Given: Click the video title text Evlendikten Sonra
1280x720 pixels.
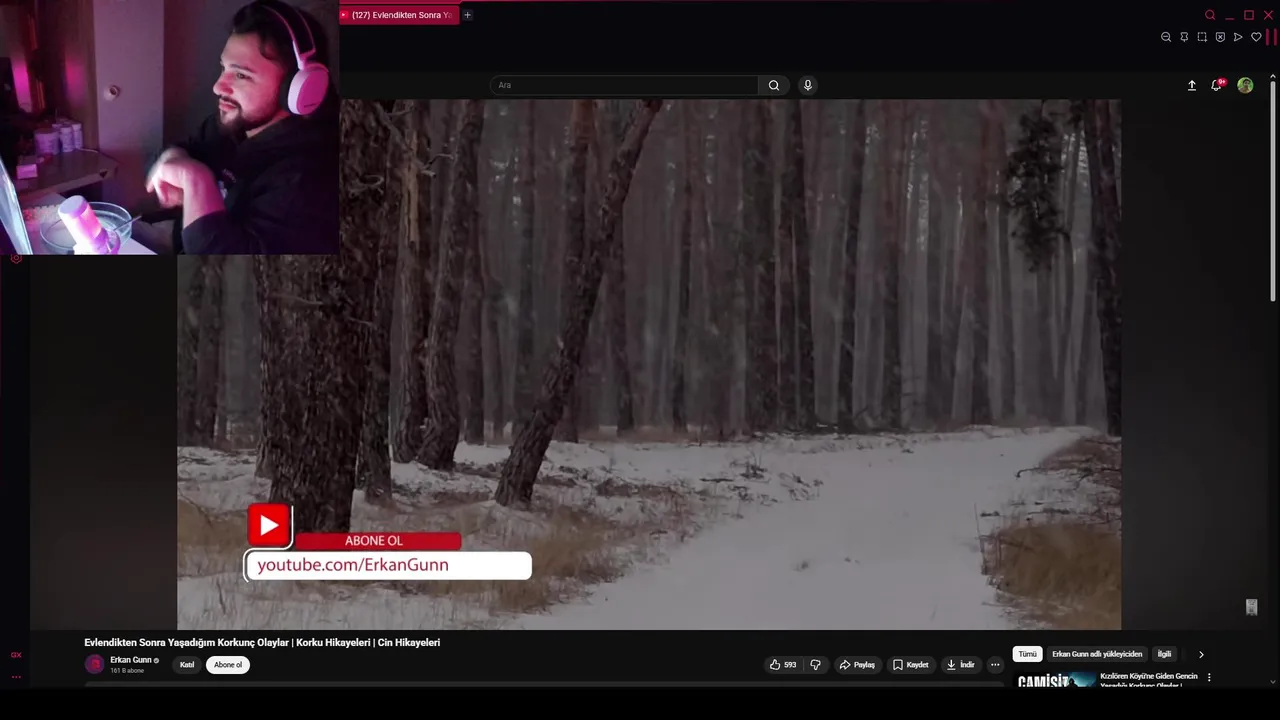Looking at the screenshot, I should tap(262, 643).
